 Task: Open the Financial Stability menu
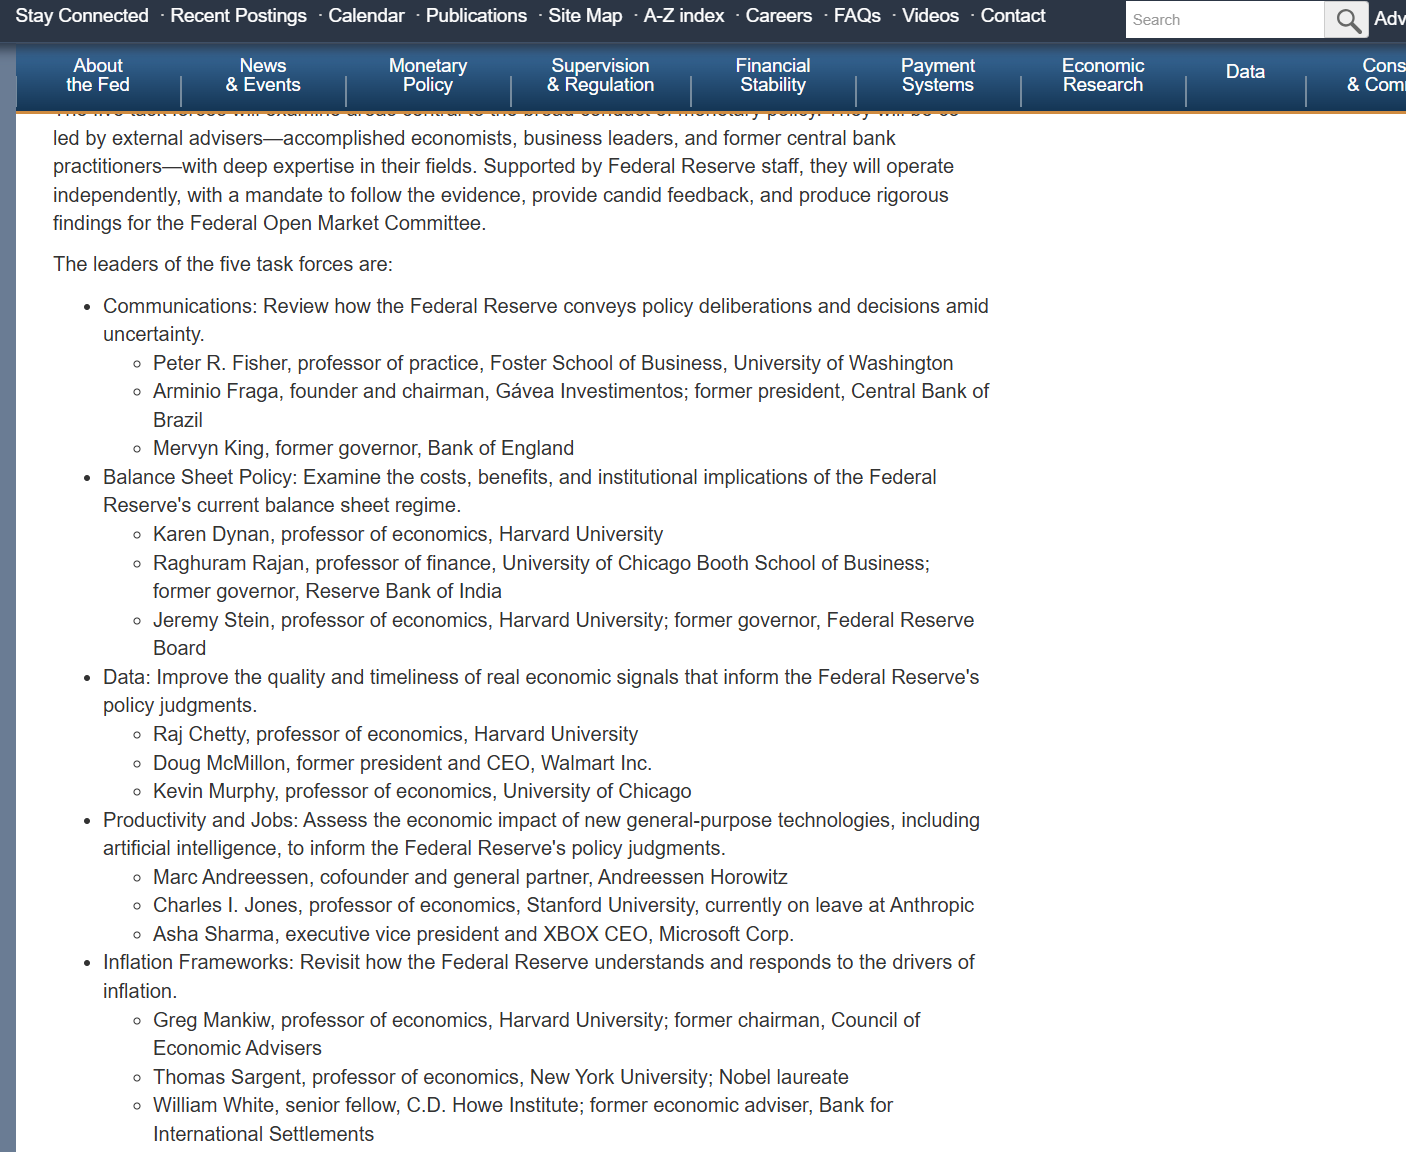click(x=773, y=75)
